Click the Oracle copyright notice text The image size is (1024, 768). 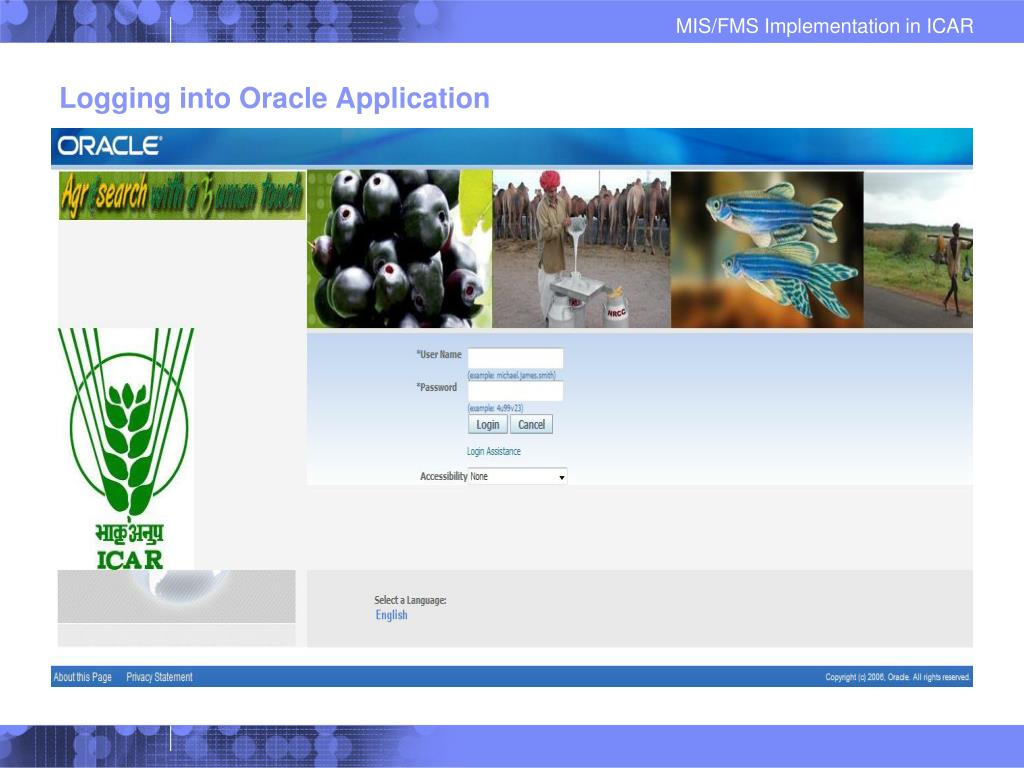click(897, 677)
